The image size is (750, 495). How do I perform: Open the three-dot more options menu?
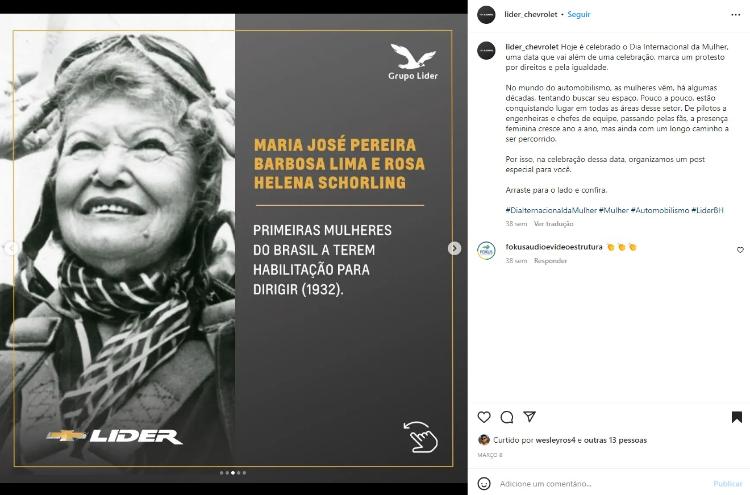(736, 15)
